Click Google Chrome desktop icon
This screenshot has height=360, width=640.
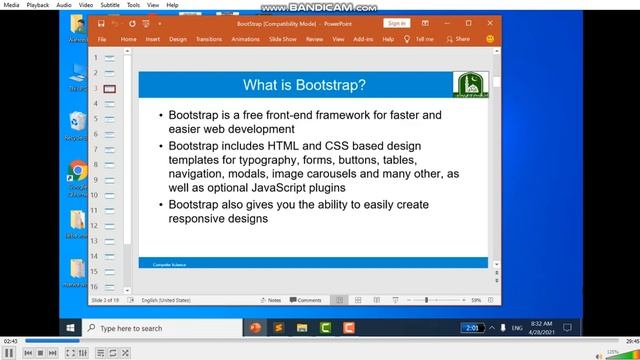coord(78,178)
